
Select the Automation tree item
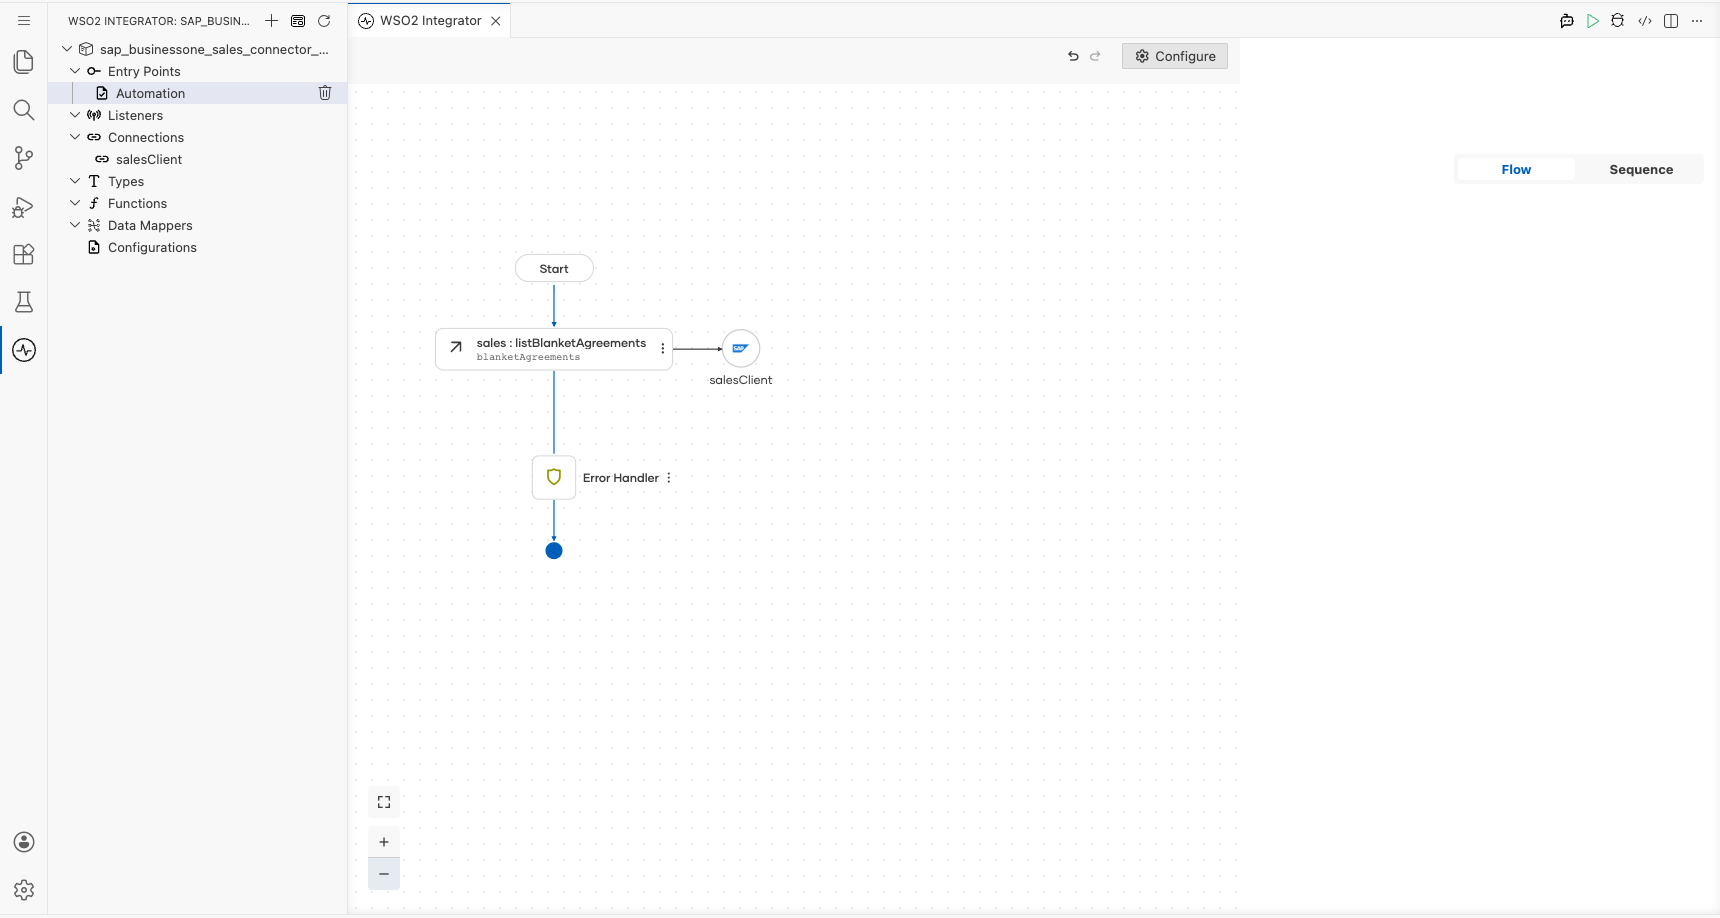[198, 93]
